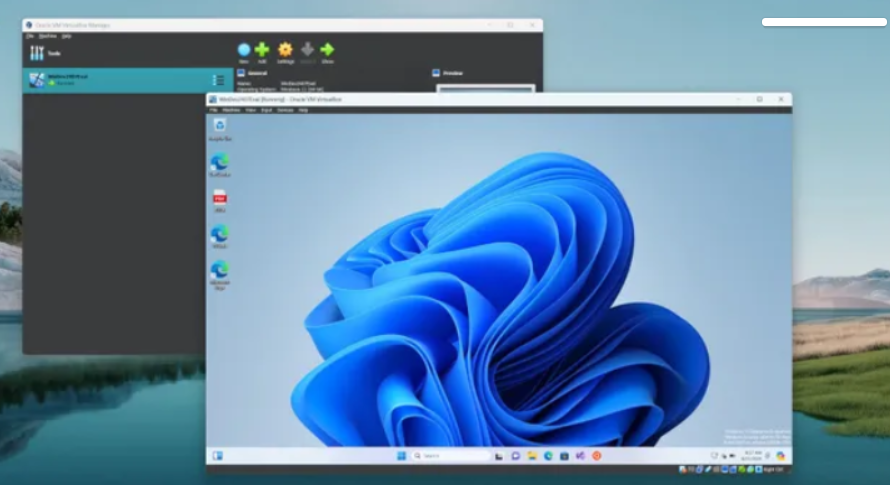Open Help menu of running VM window

click(303, 110)
